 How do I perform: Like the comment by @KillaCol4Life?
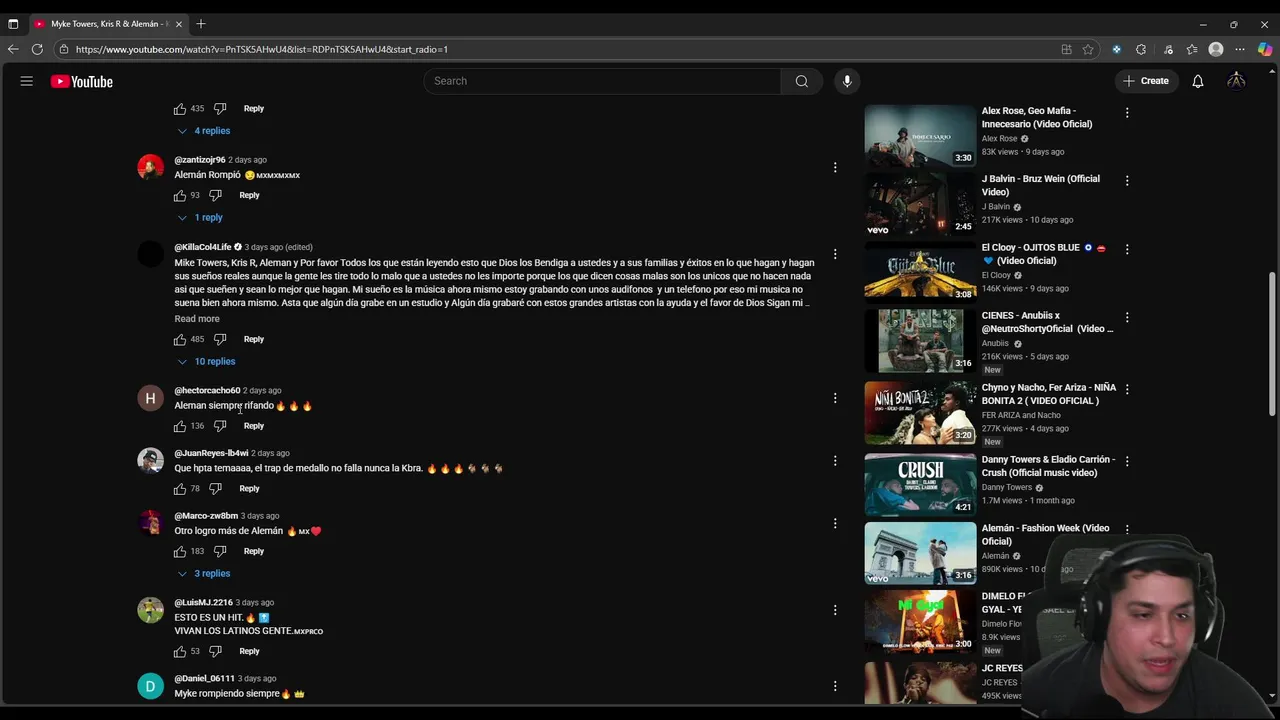point(180,339)
